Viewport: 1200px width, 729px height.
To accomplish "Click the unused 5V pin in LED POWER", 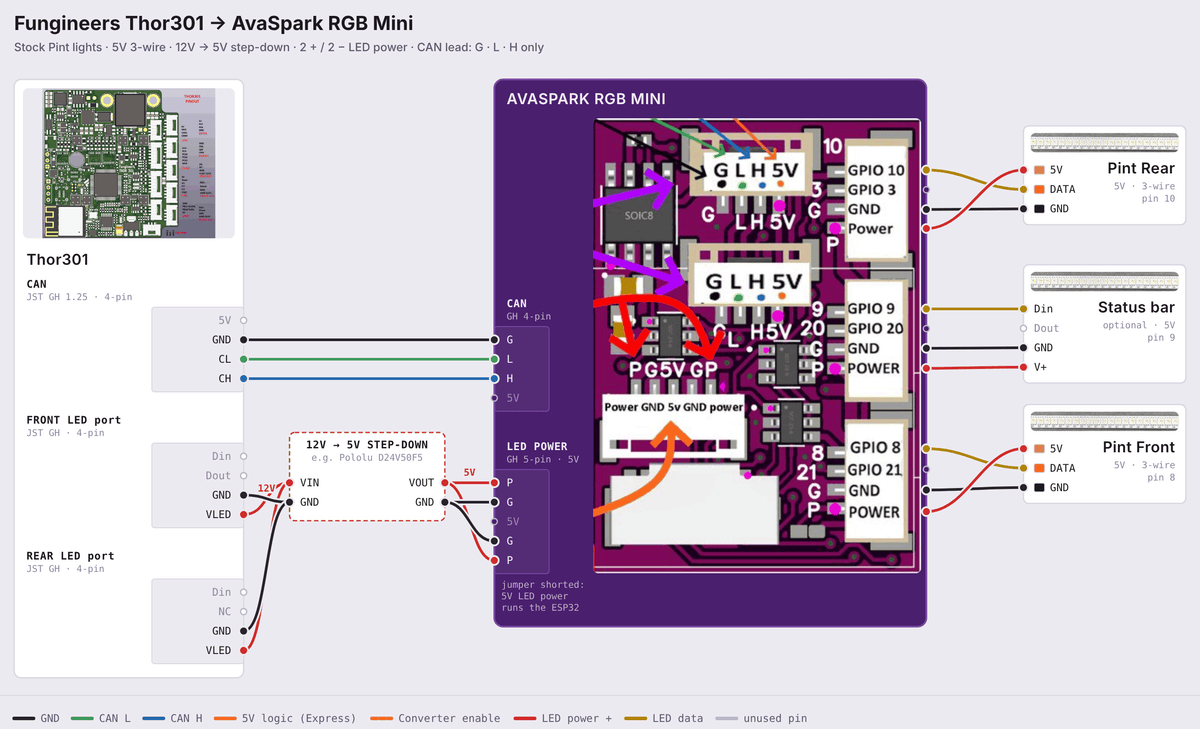I will coord(513,521).
